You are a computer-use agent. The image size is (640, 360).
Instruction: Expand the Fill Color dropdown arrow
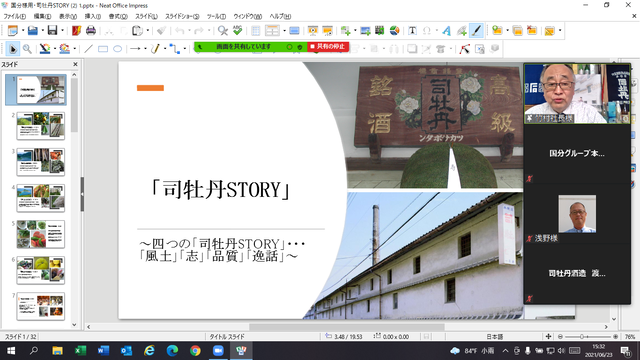coord(75,49)
